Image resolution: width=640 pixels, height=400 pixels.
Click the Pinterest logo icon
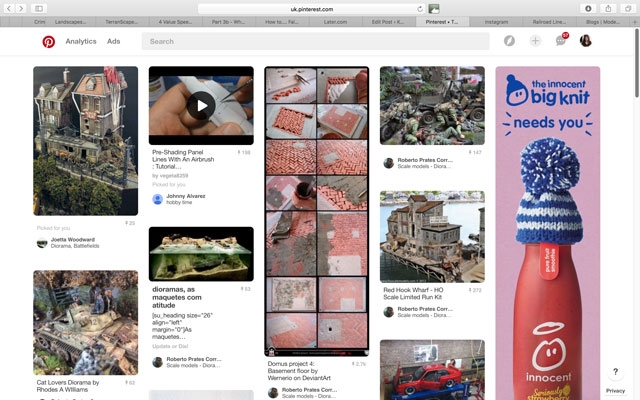click(49, 42)
